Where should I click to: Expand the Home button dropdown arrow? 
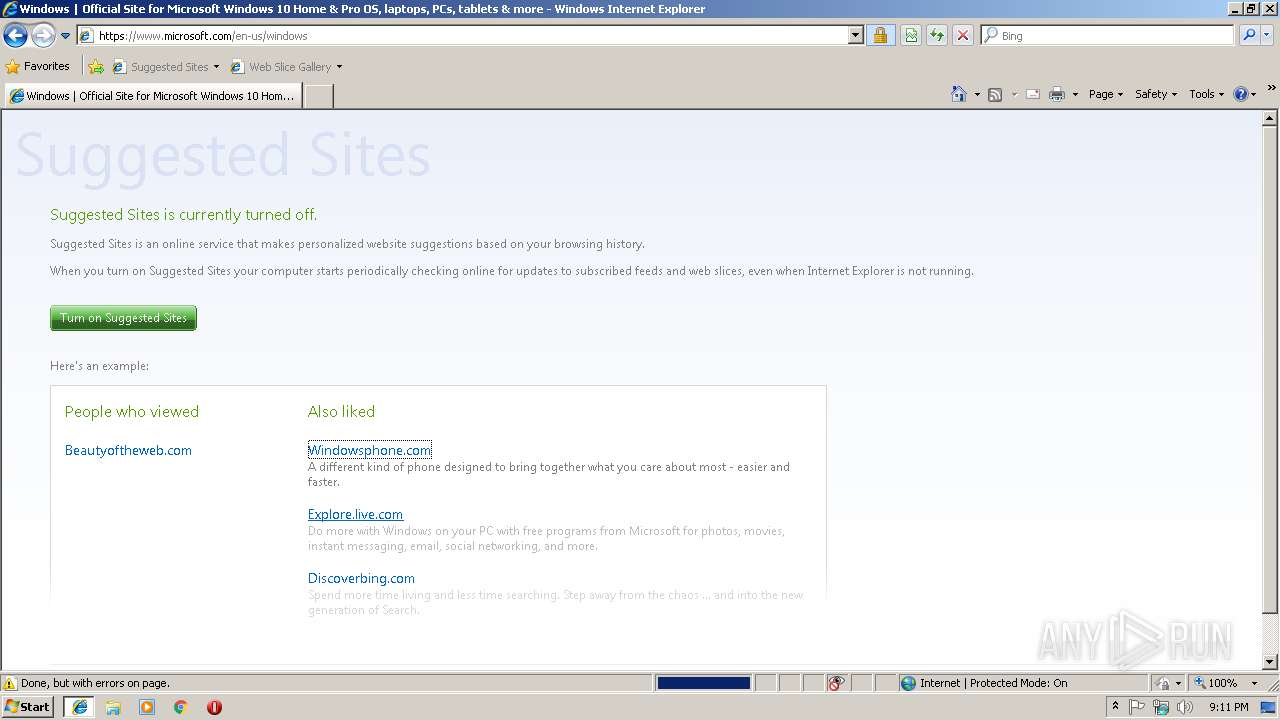(x=976, y=94)
